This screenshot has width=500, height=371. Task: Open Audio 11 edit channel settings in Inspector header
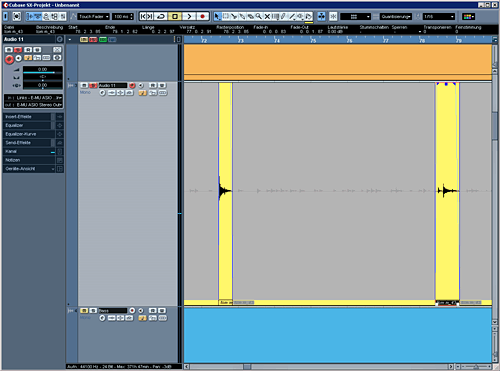60,39
